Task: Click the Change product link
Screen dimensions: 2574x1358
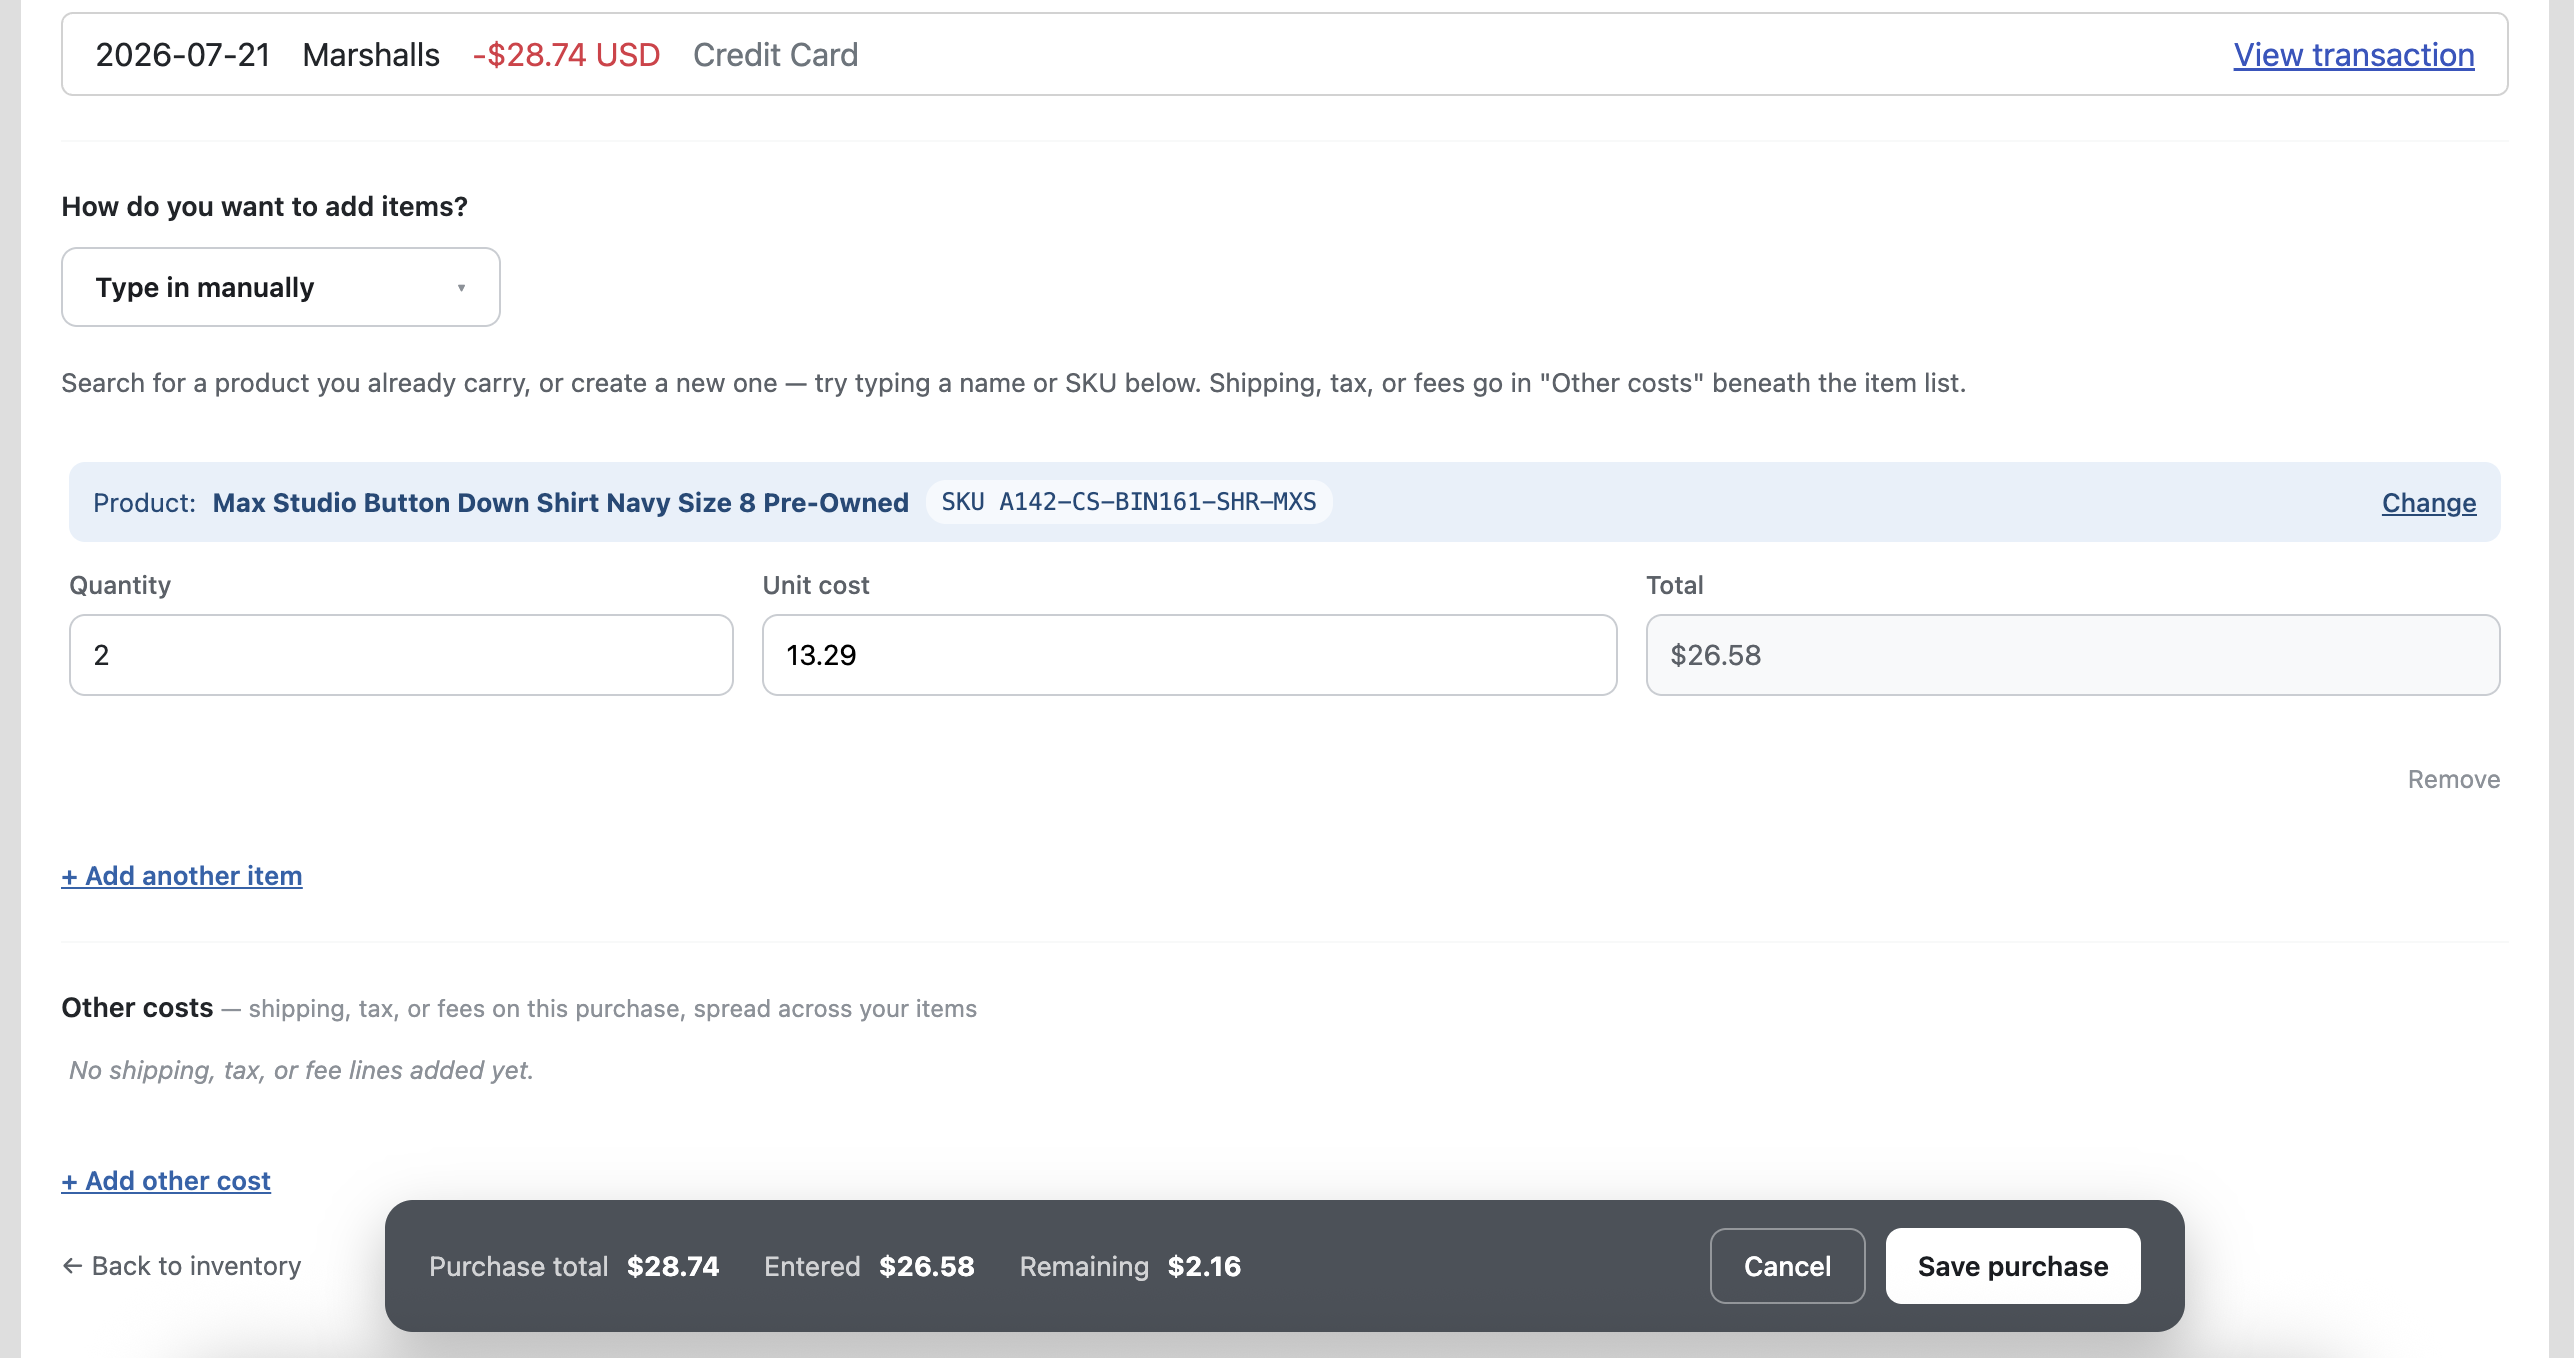Action: 2429,503
